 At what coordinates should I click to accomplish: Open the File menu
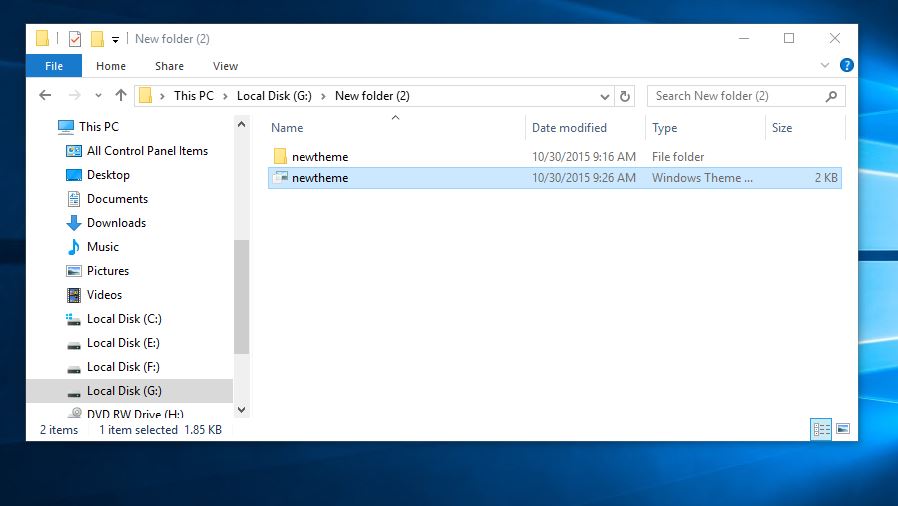(54, 66)
